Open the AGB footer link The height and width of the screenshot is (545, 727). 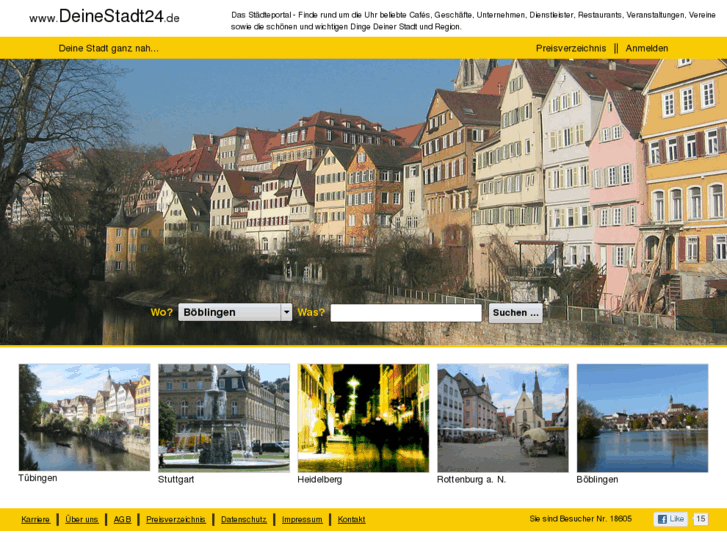pos(122,519)
